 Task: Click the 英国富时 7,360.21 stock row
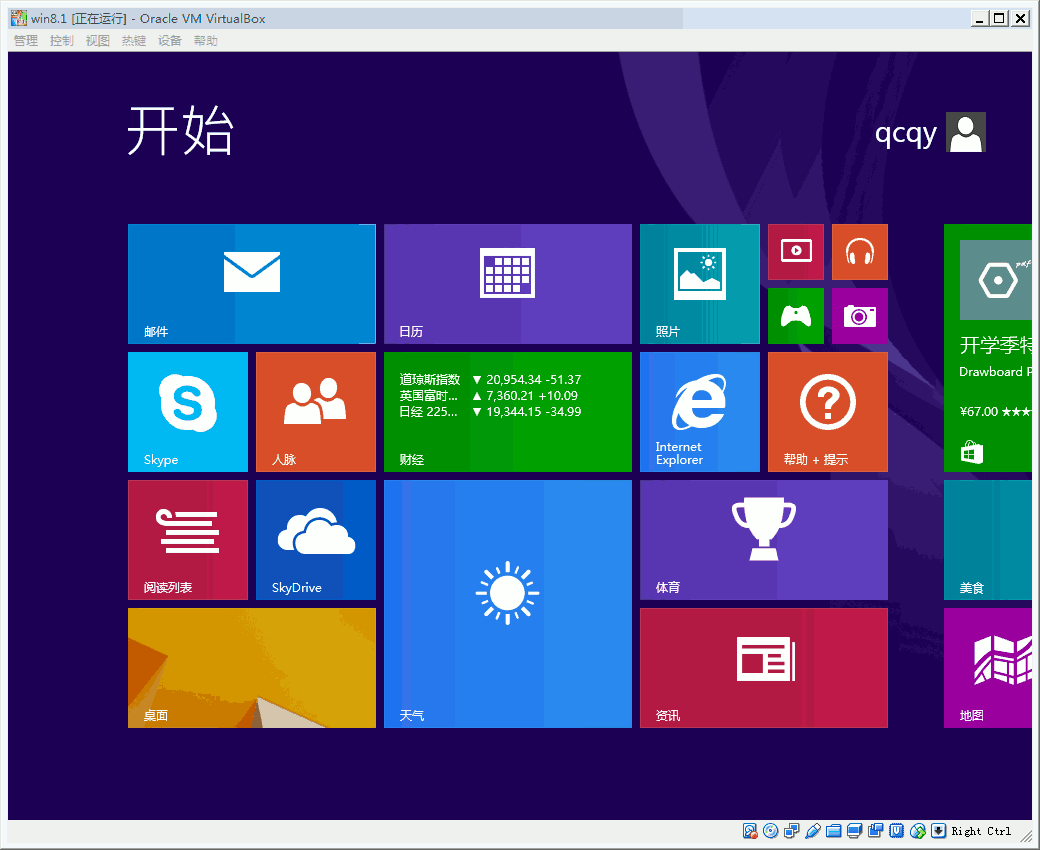click(x=489, y=395)
